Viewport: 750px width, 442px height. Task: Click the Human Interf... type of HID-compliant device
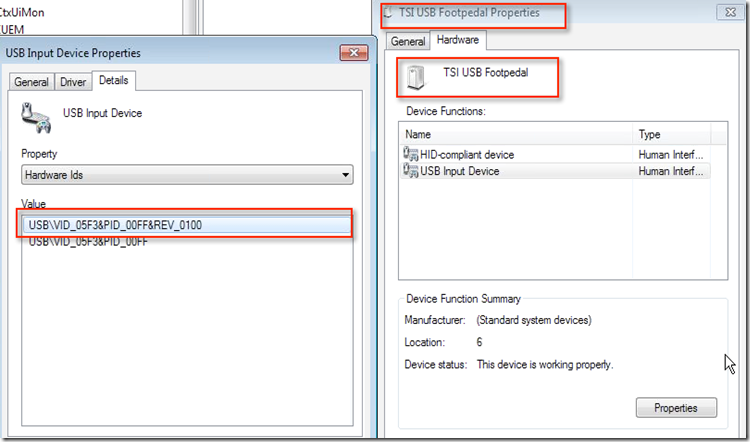[x=671, y=155]
